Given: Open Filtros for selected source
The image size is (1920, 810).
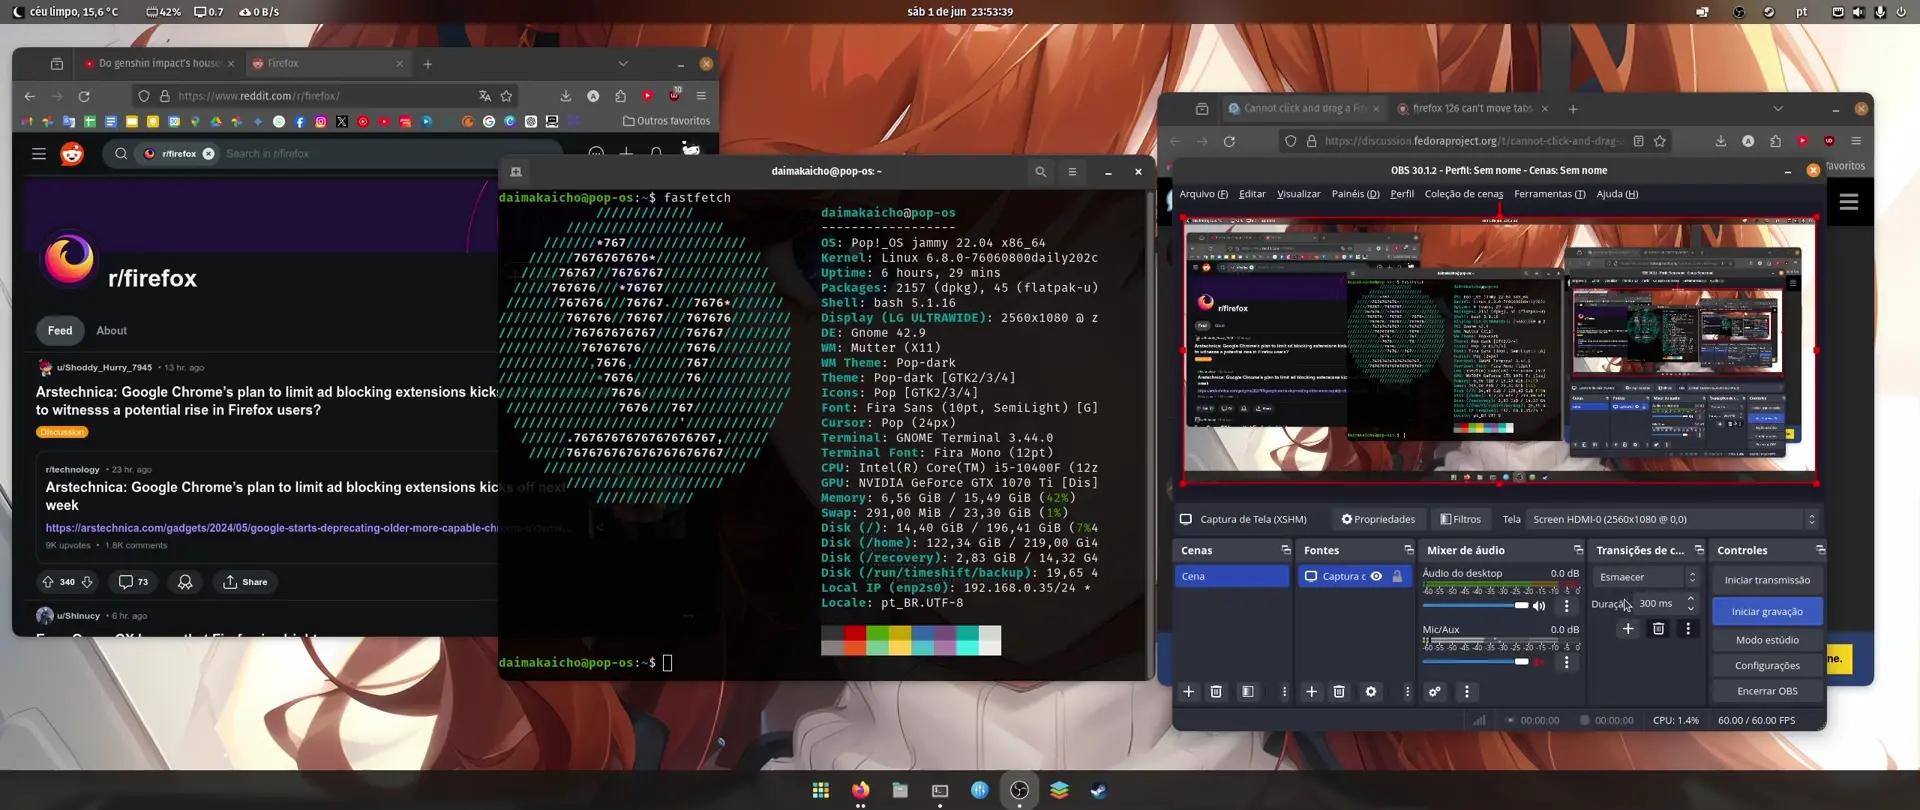Looking at the screenshot, I should pyautogui.click(x=1460, y=519).
